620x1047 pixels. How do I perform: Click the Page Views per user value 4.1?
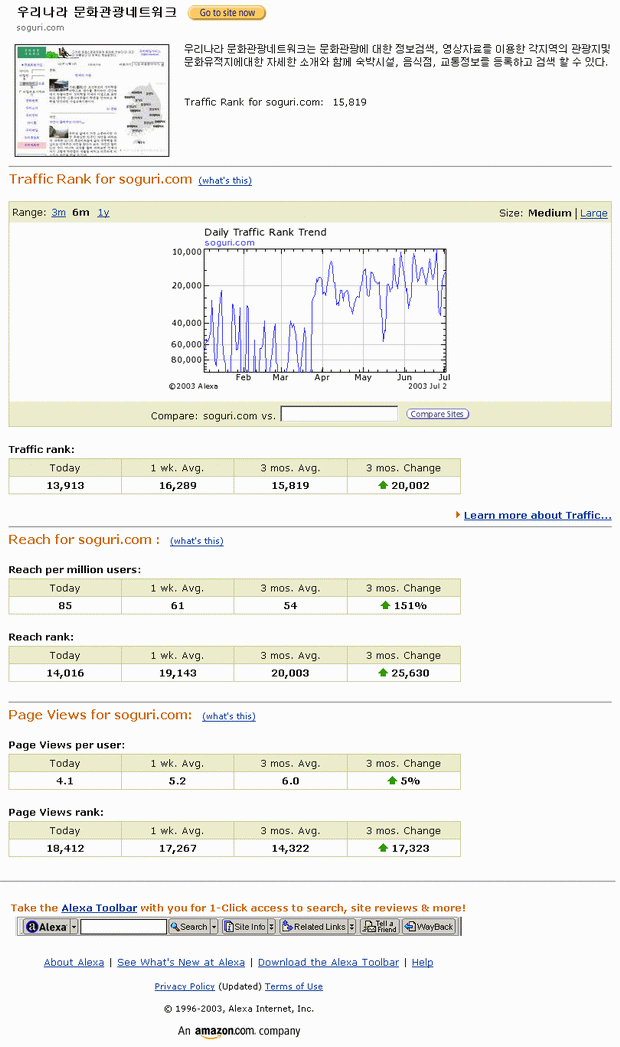click(65, 781)
